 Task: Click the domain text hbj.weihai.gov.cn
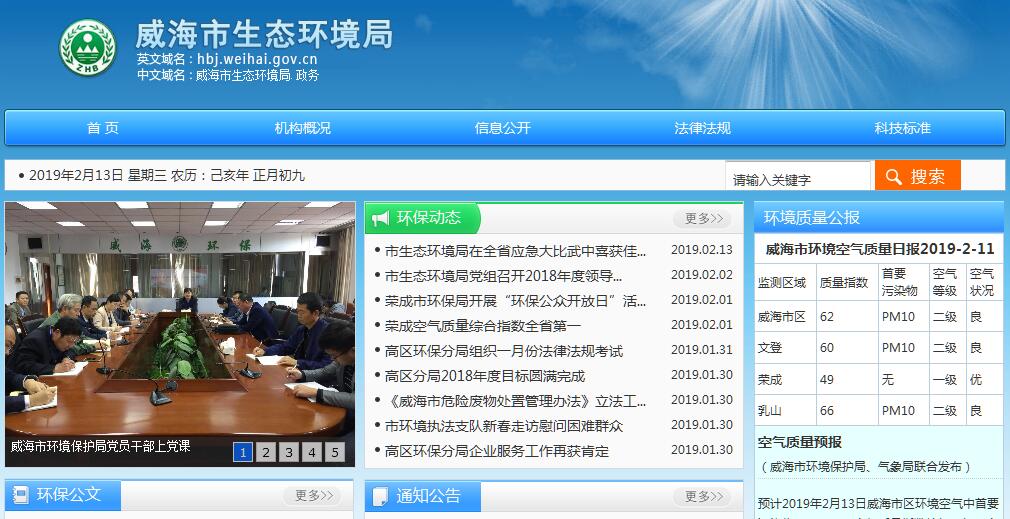point(257,59)
